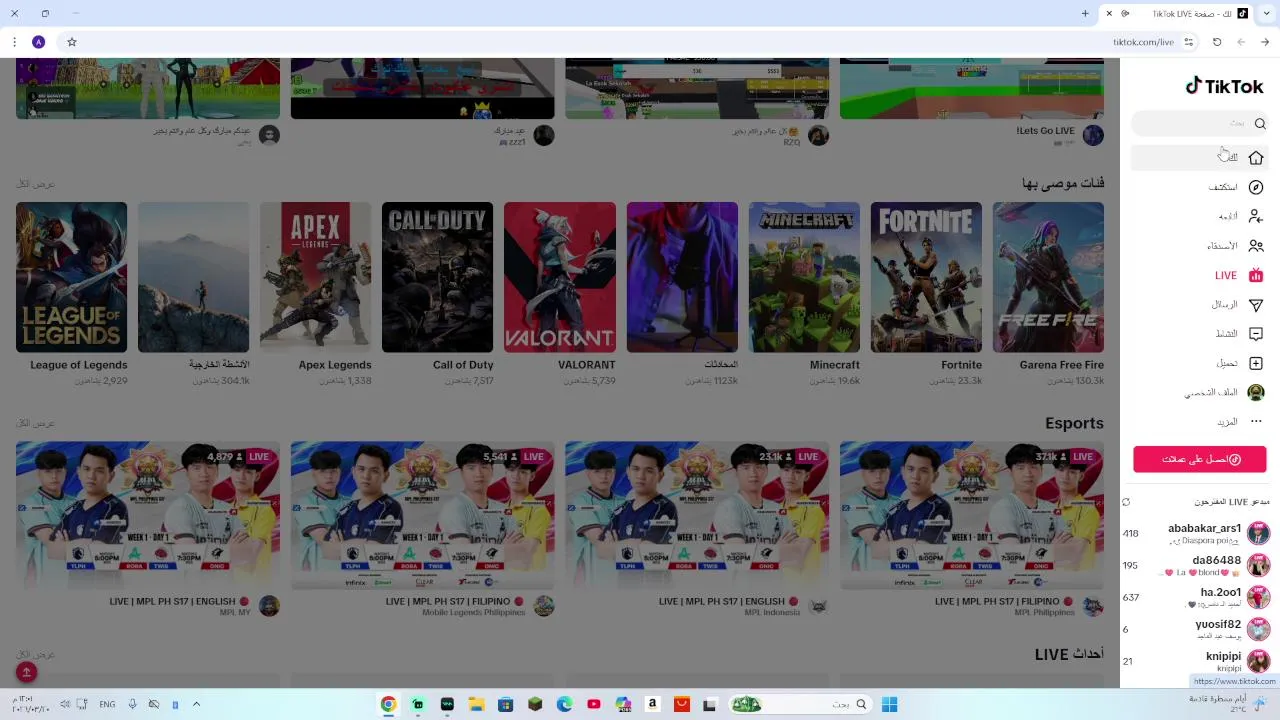Open yuosif82 live creator
The height and width of the screenshot is (720, 1280).
[1195, 629]
